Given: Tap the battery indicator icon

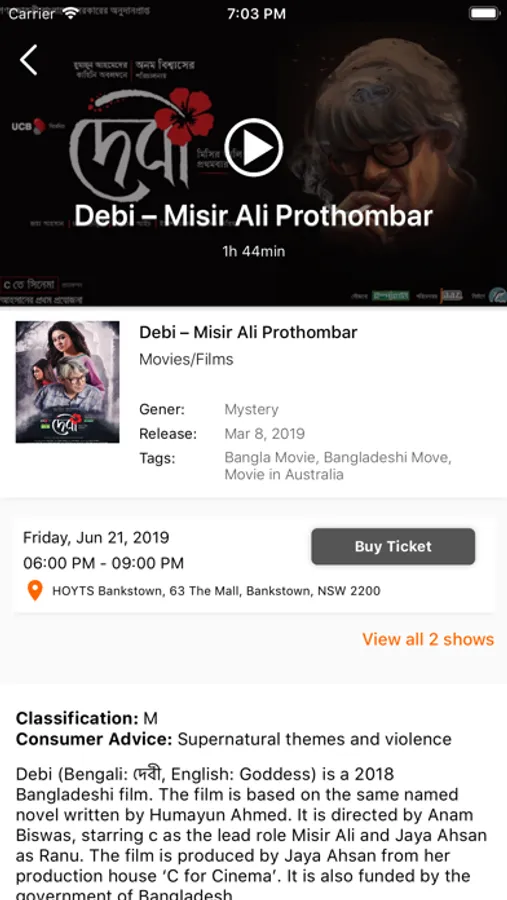Looking at the screenshot, I should pyautogui.click(x=484, y=13).
